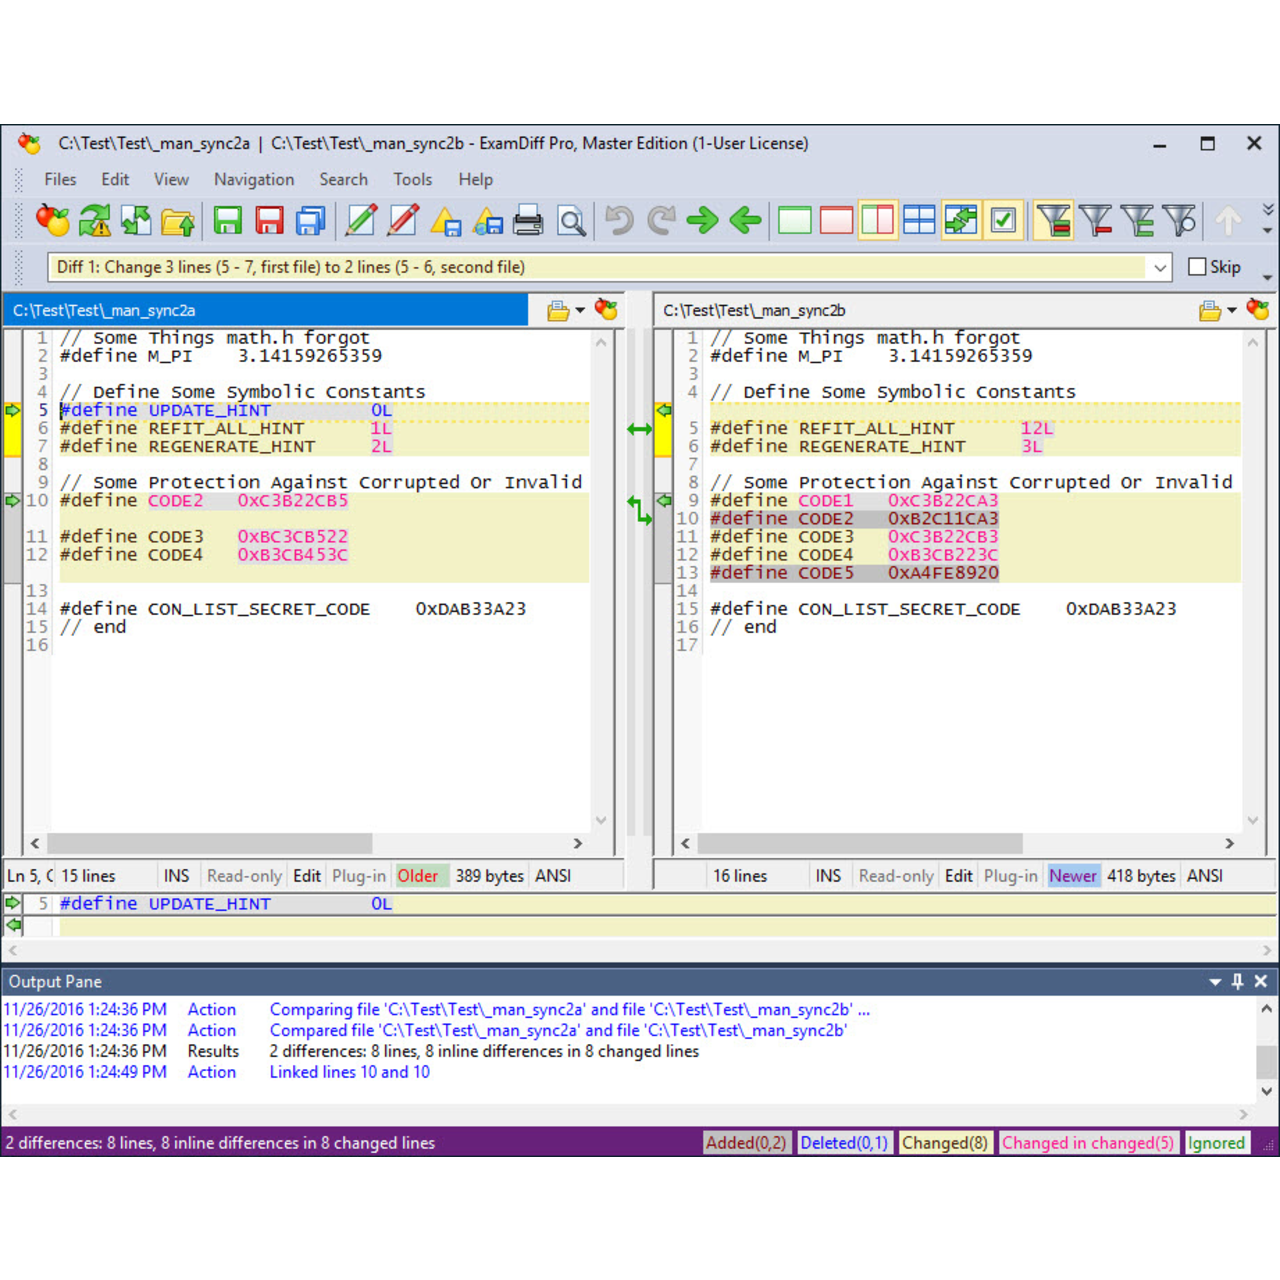This screenshot has height=1280, width=1280.
Task: Click Read-only in the left status bar
Action: click(x=244, y=876)
